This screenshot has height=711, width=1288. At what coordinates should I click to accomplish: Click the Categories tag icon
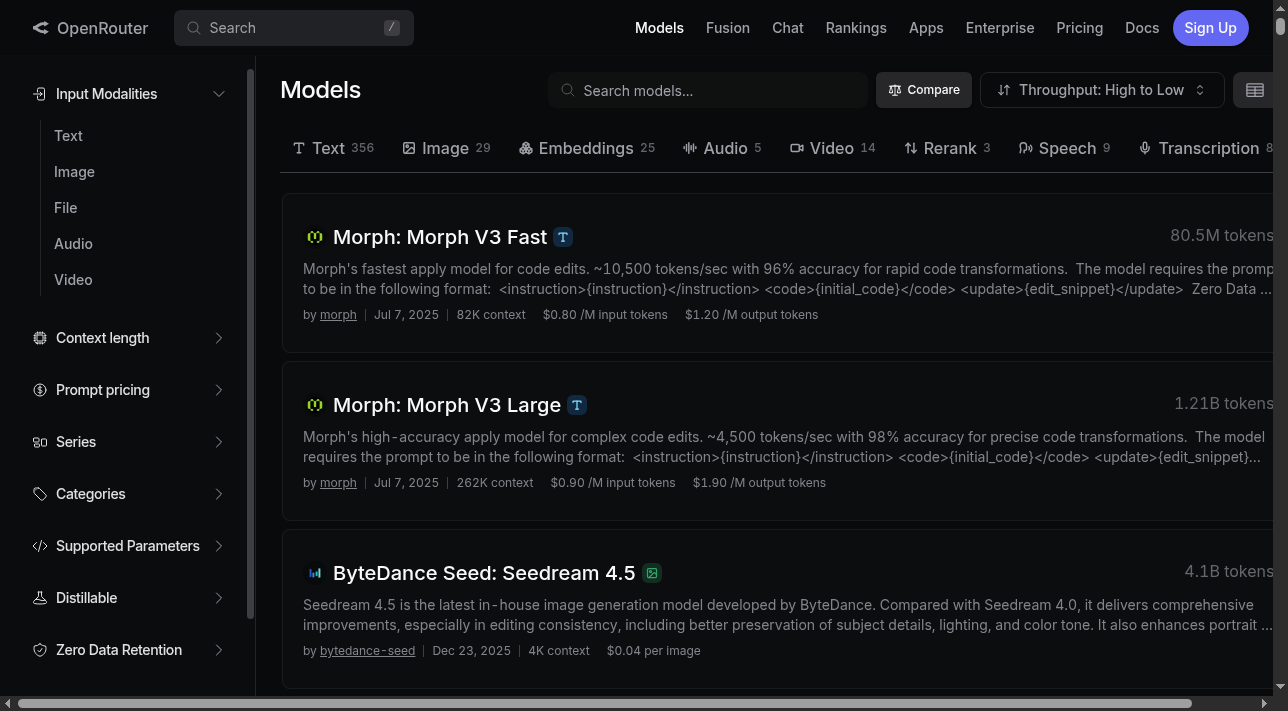[x=40, y=494]
